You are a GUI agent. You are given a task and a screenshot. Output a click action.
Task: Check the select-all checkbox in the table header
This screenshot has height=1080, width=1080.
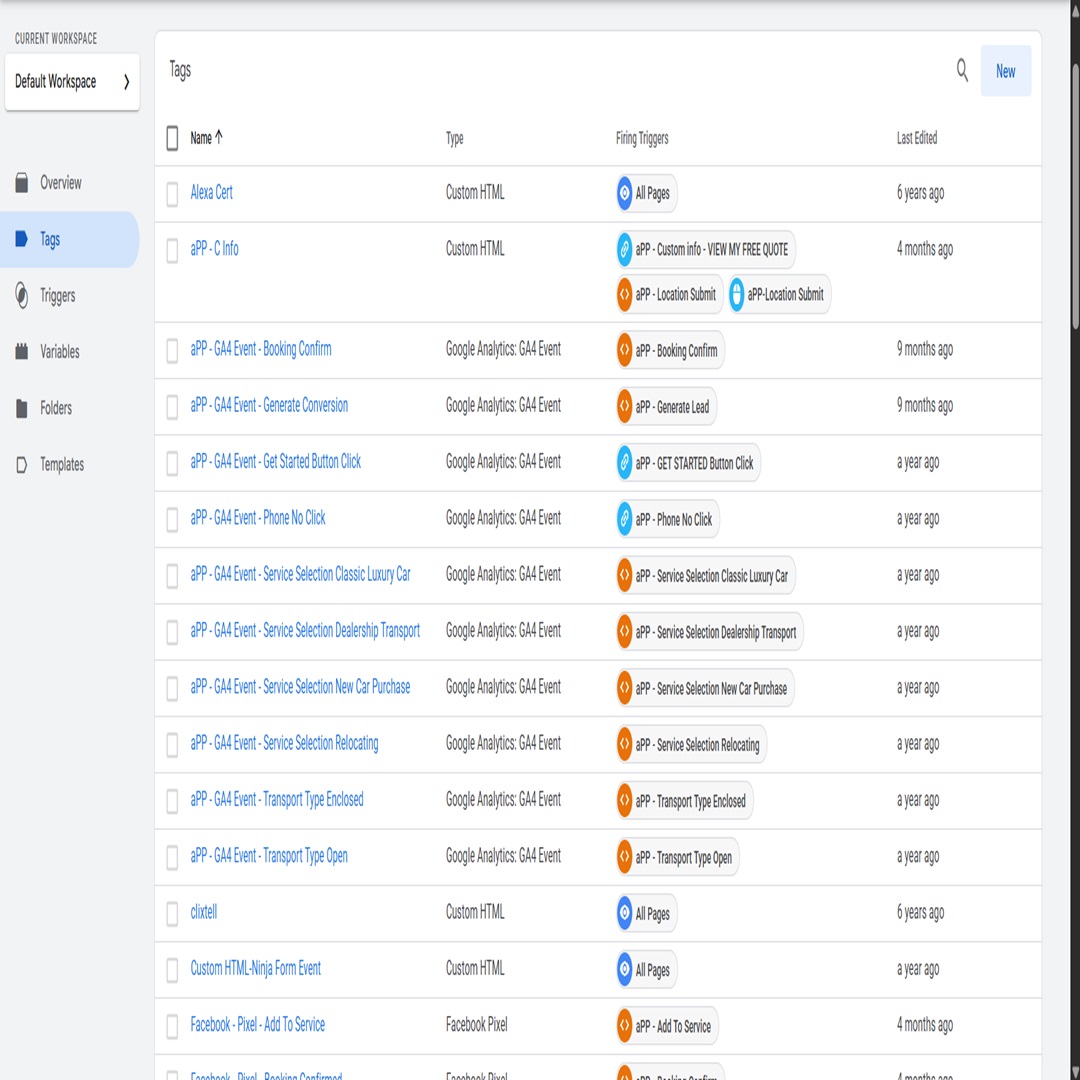(172, 138)
